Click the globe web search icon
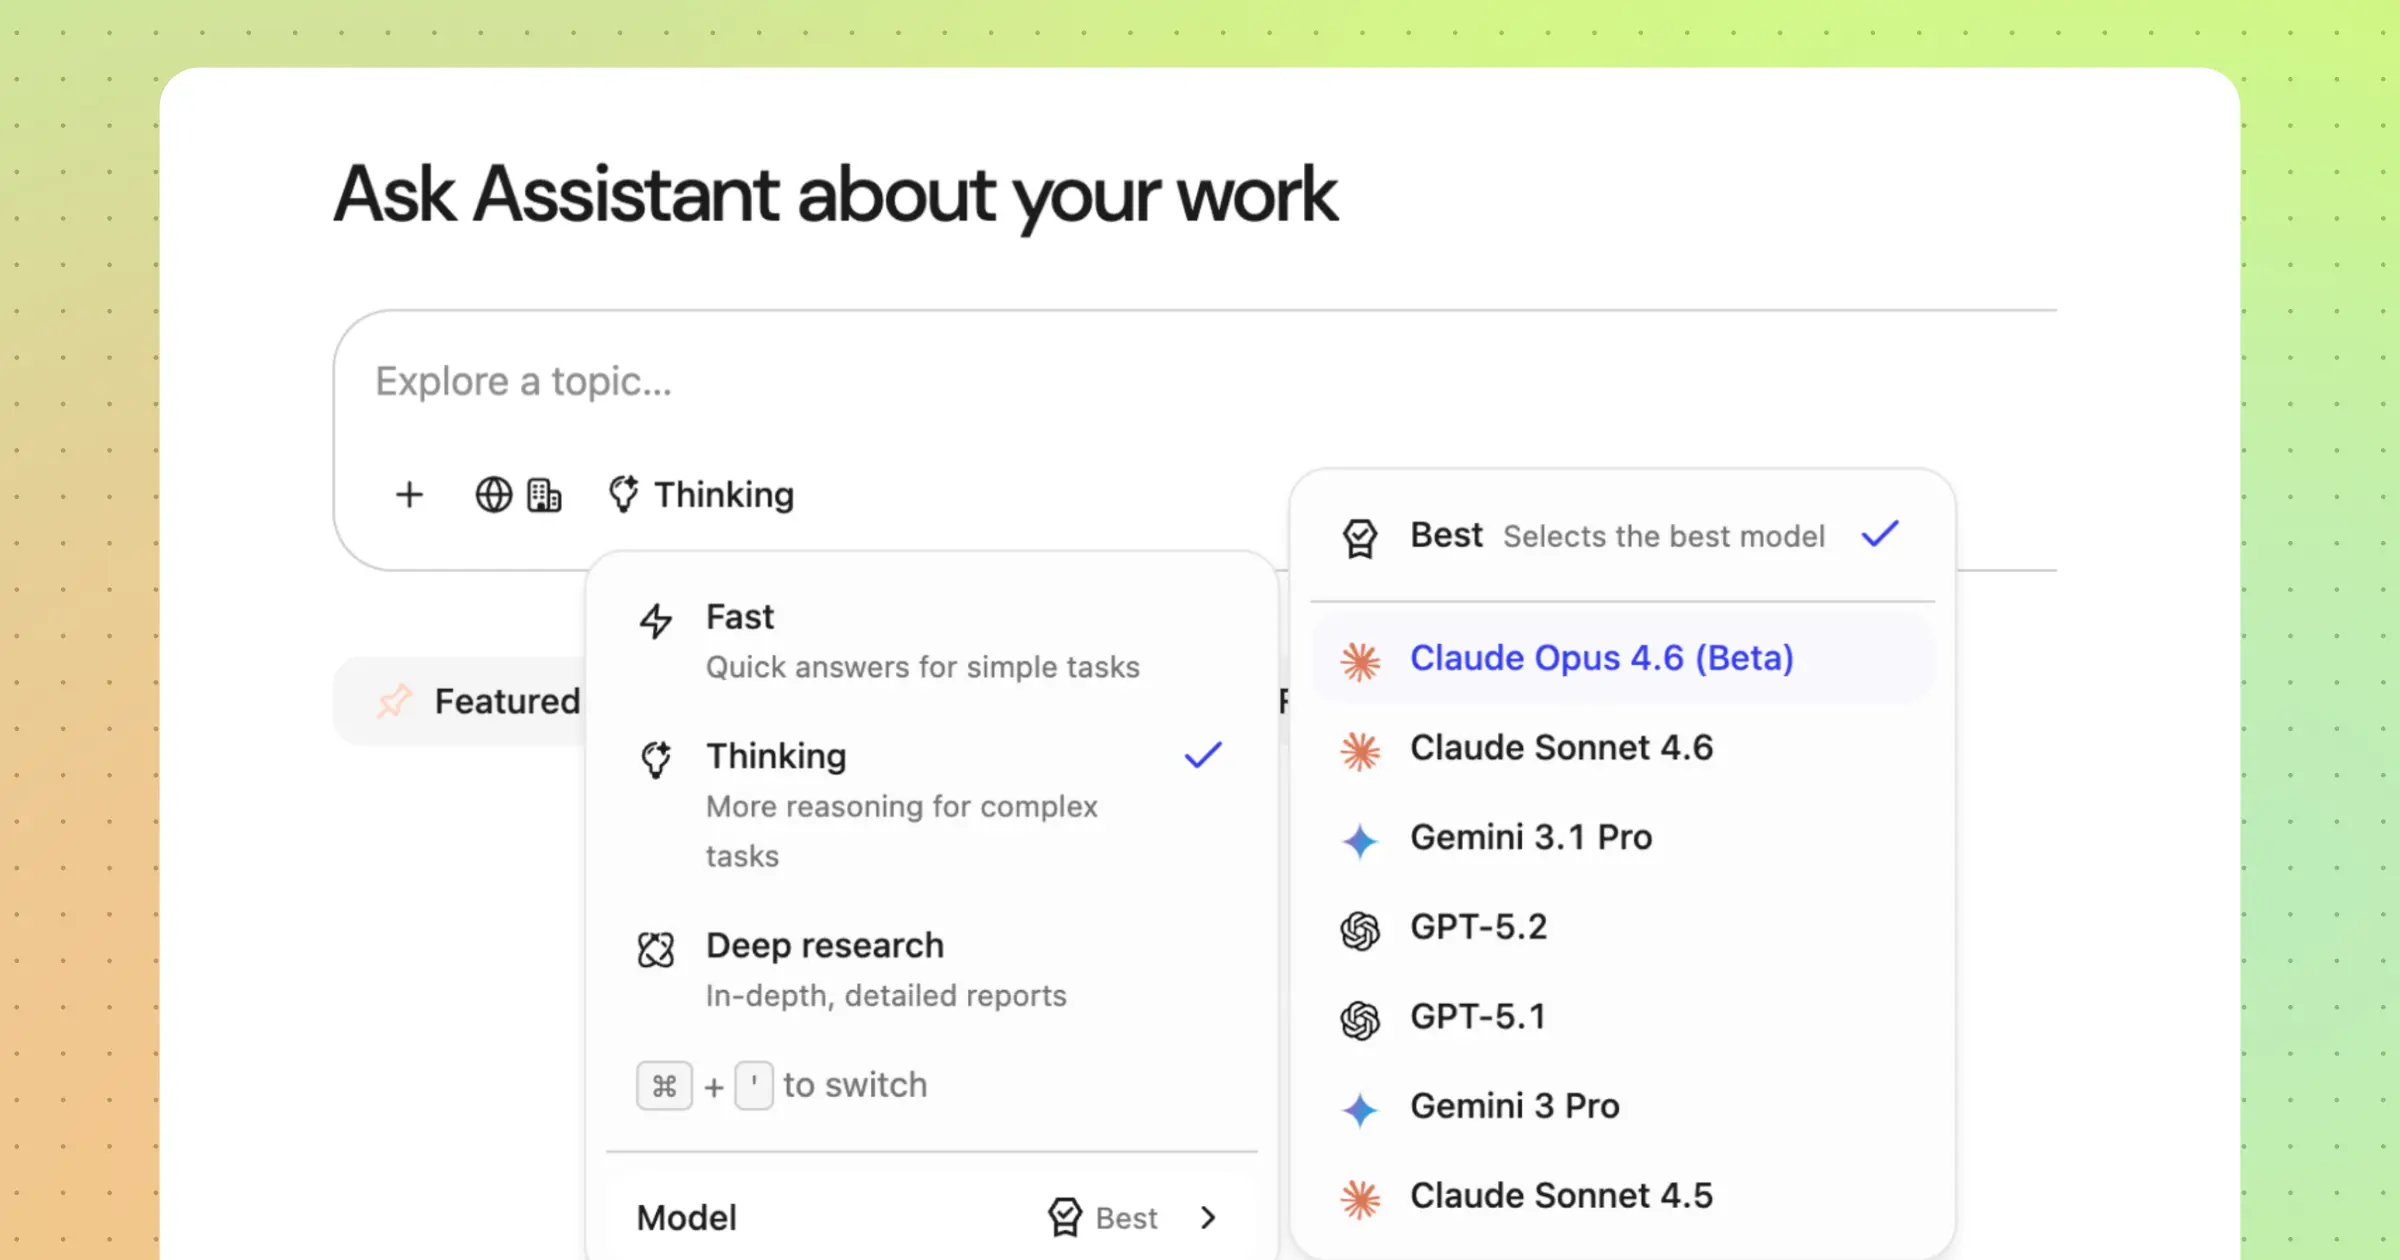Image resolution: width=2400 pixels, height=1260 pixels. 493,495
